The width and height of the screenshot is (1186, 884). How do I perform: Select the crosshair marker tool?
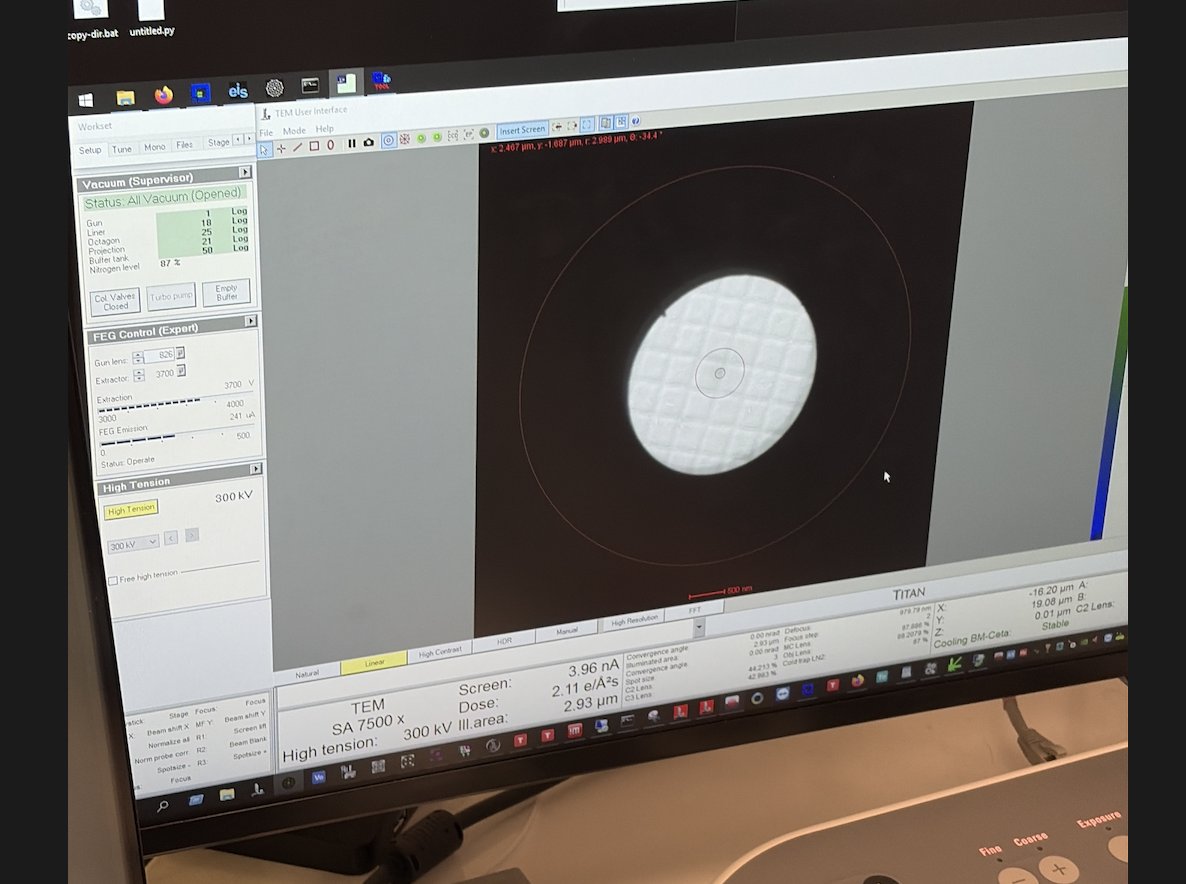(x=281, y=149)
